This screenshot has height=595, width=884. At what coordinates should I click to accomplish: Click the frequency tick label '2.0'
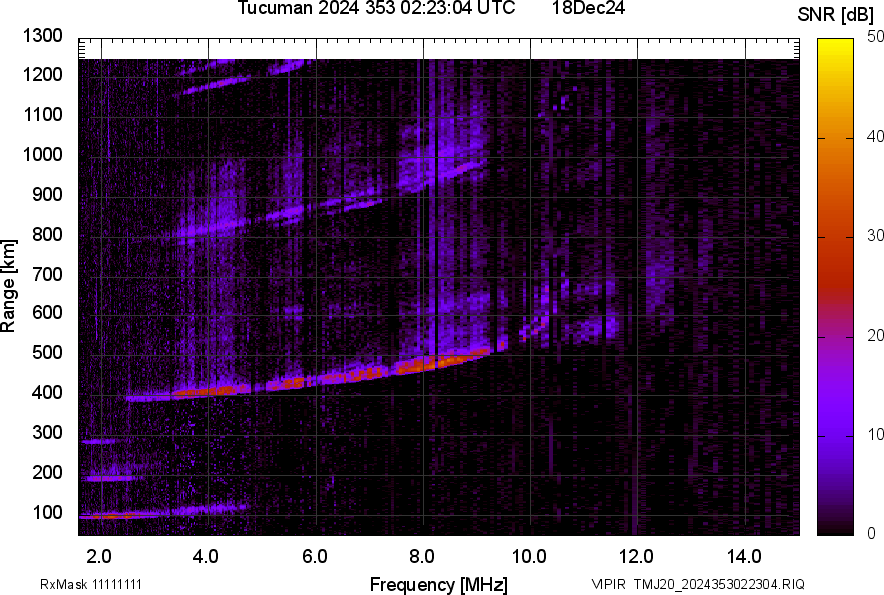(x=99, y=557)
